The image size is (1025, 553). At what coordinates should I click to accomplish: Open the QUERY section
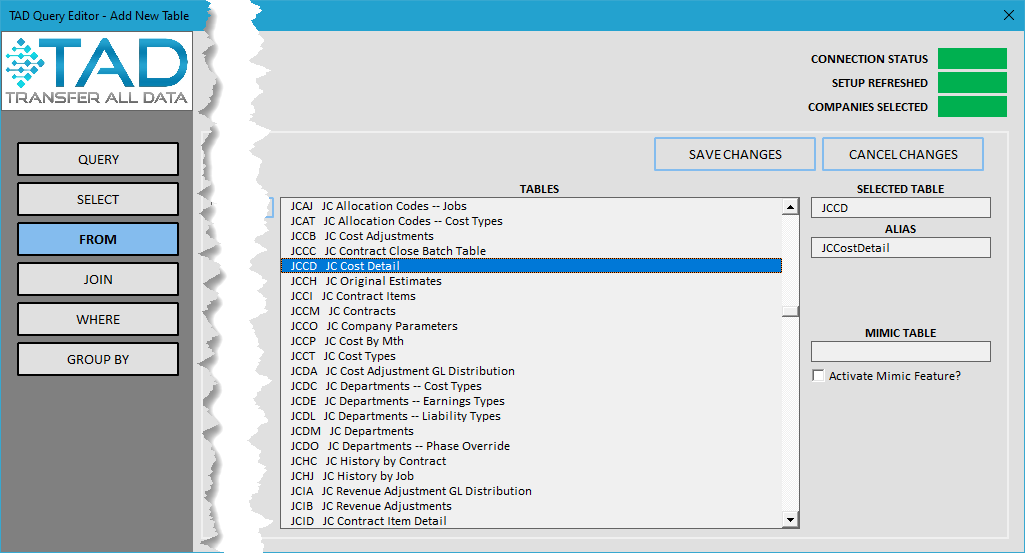(98, 159)
